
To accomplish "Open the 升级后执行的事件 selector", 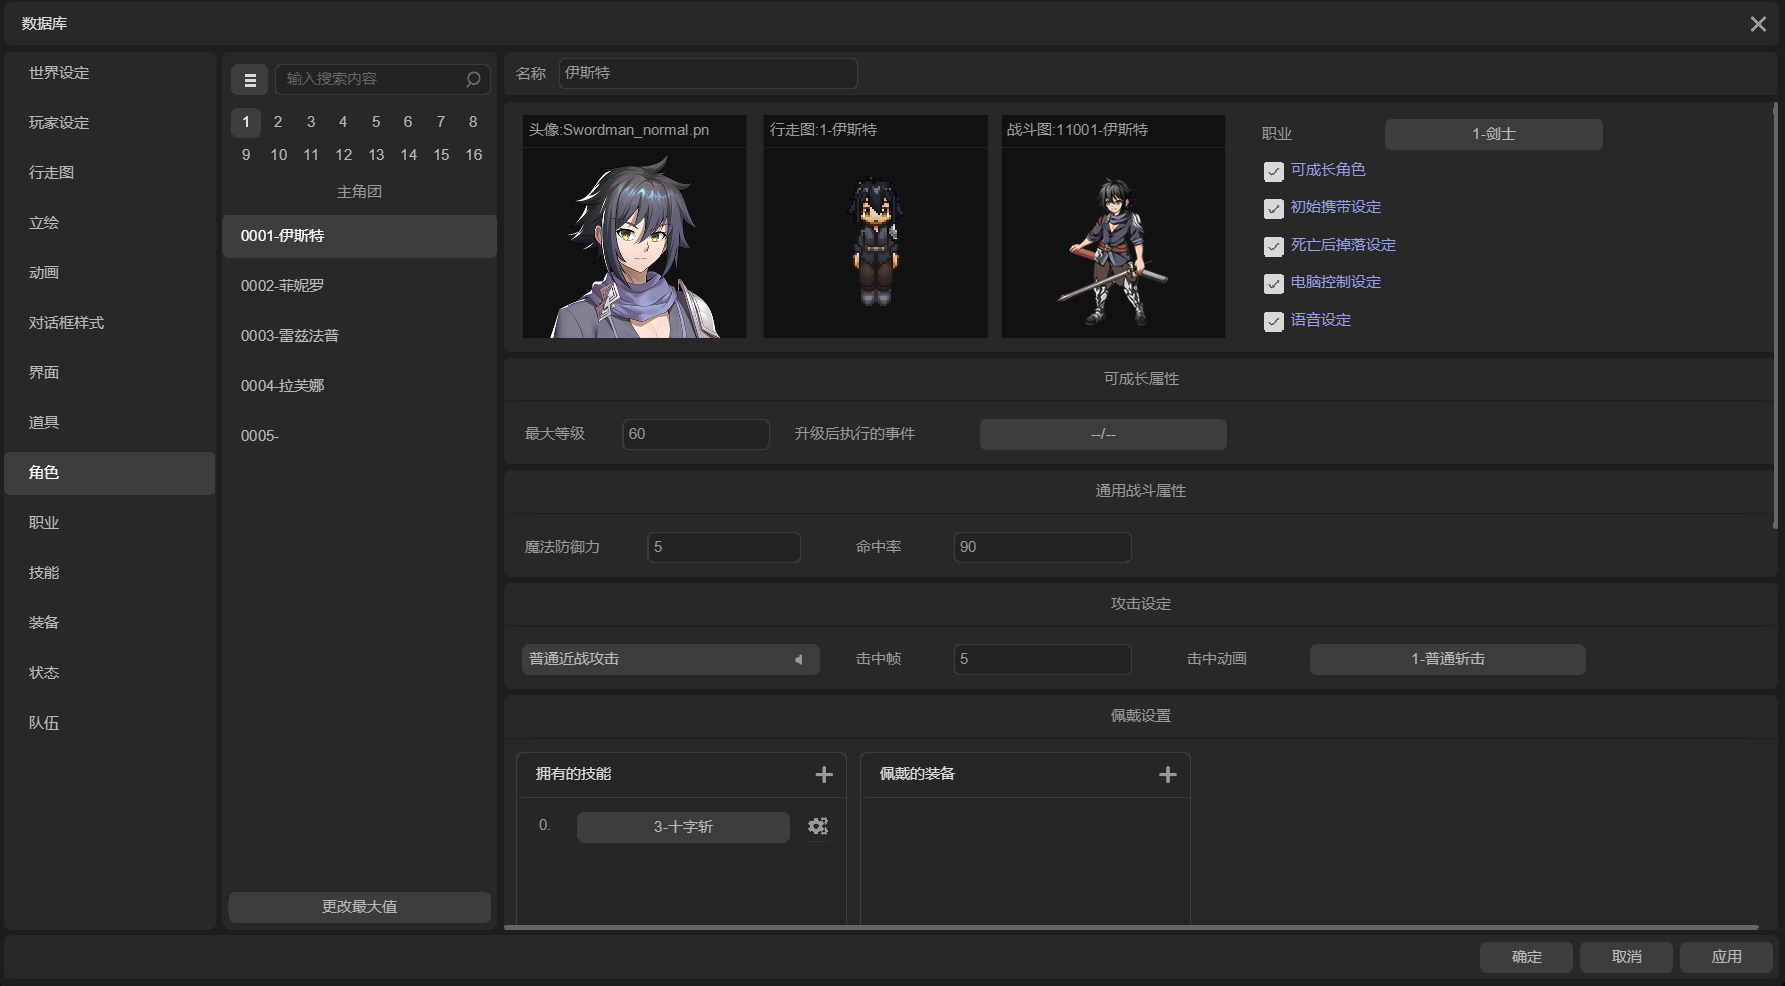I will point(1103,434).
